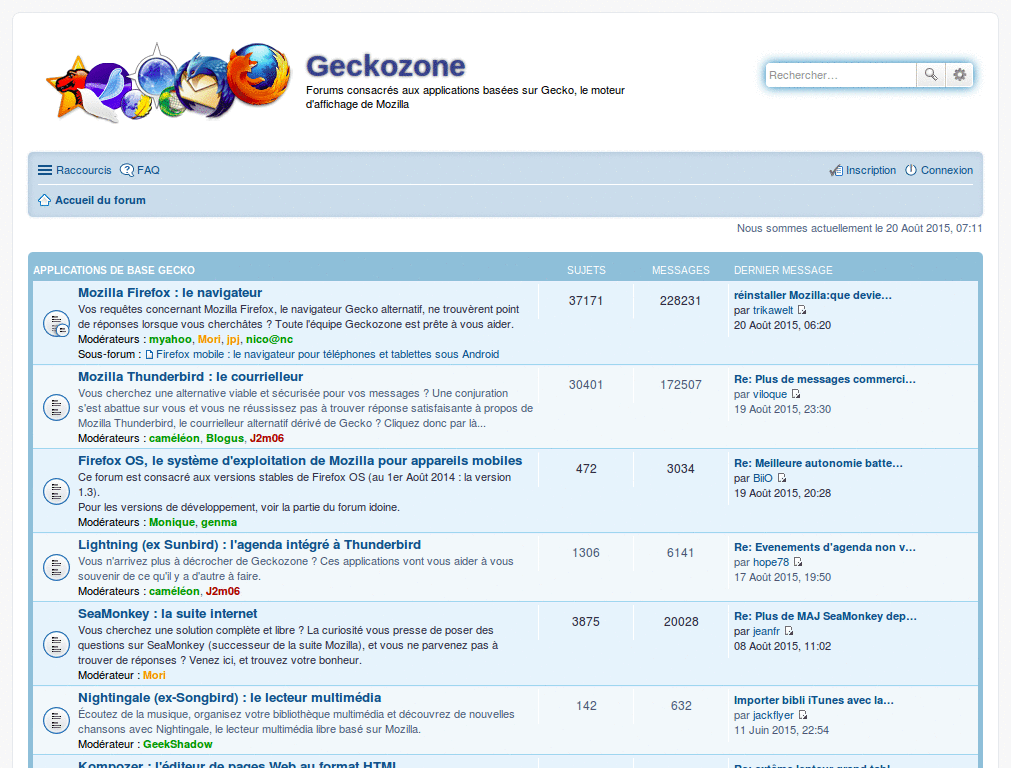Click the magnifier search button
Viewport: 1024px width, 768px height.
[x=931, y=74]
